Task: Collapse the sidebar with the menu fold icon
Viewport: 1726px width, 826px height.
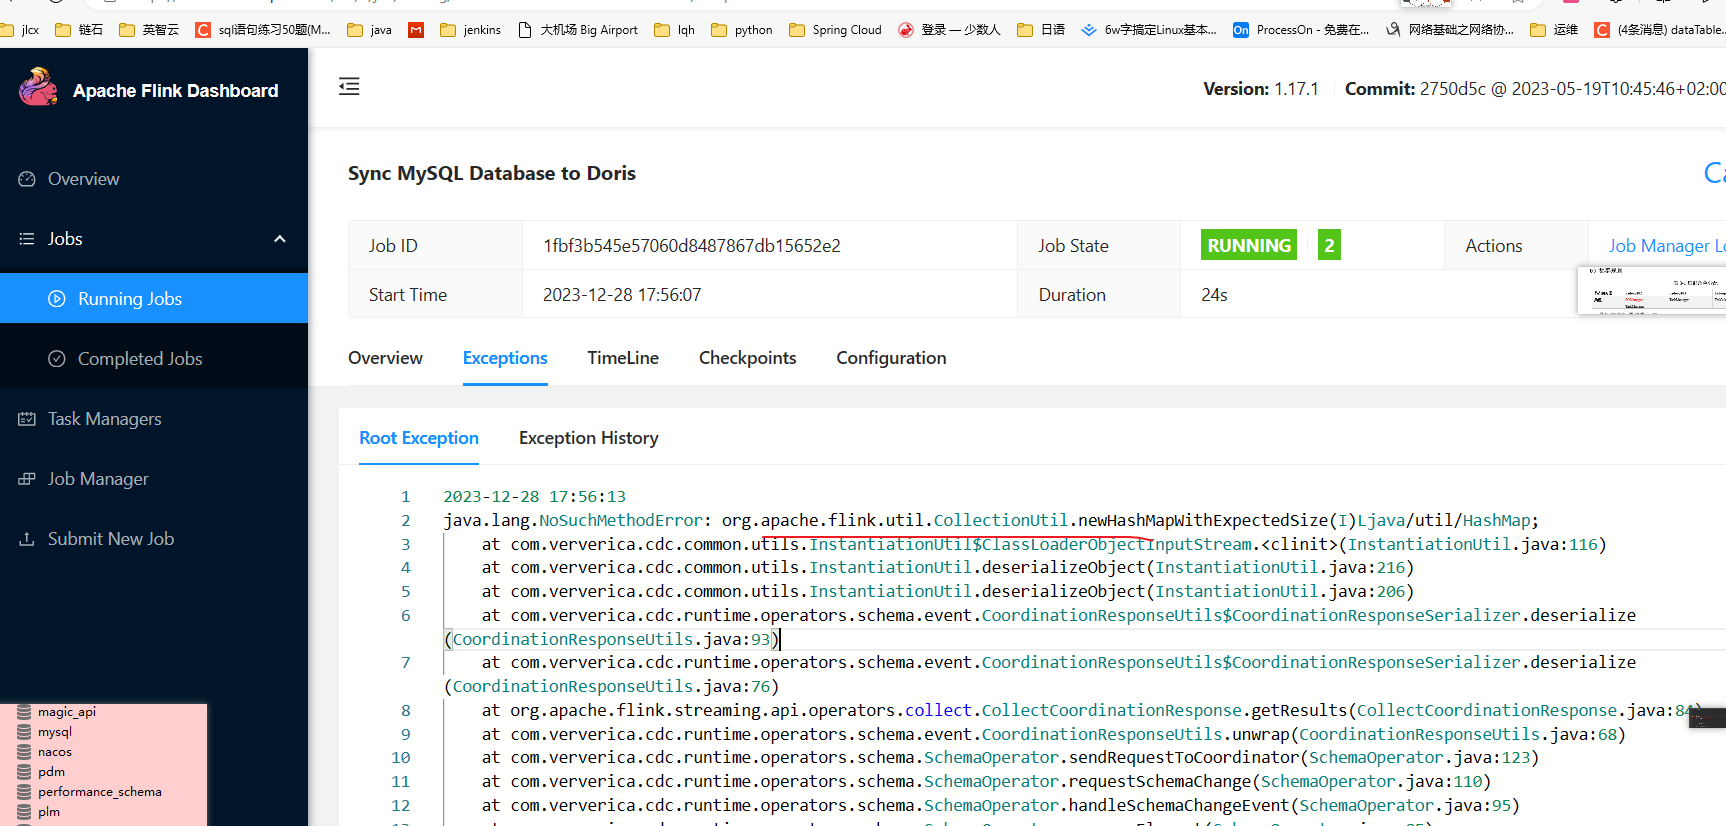Action: (349, 87)
